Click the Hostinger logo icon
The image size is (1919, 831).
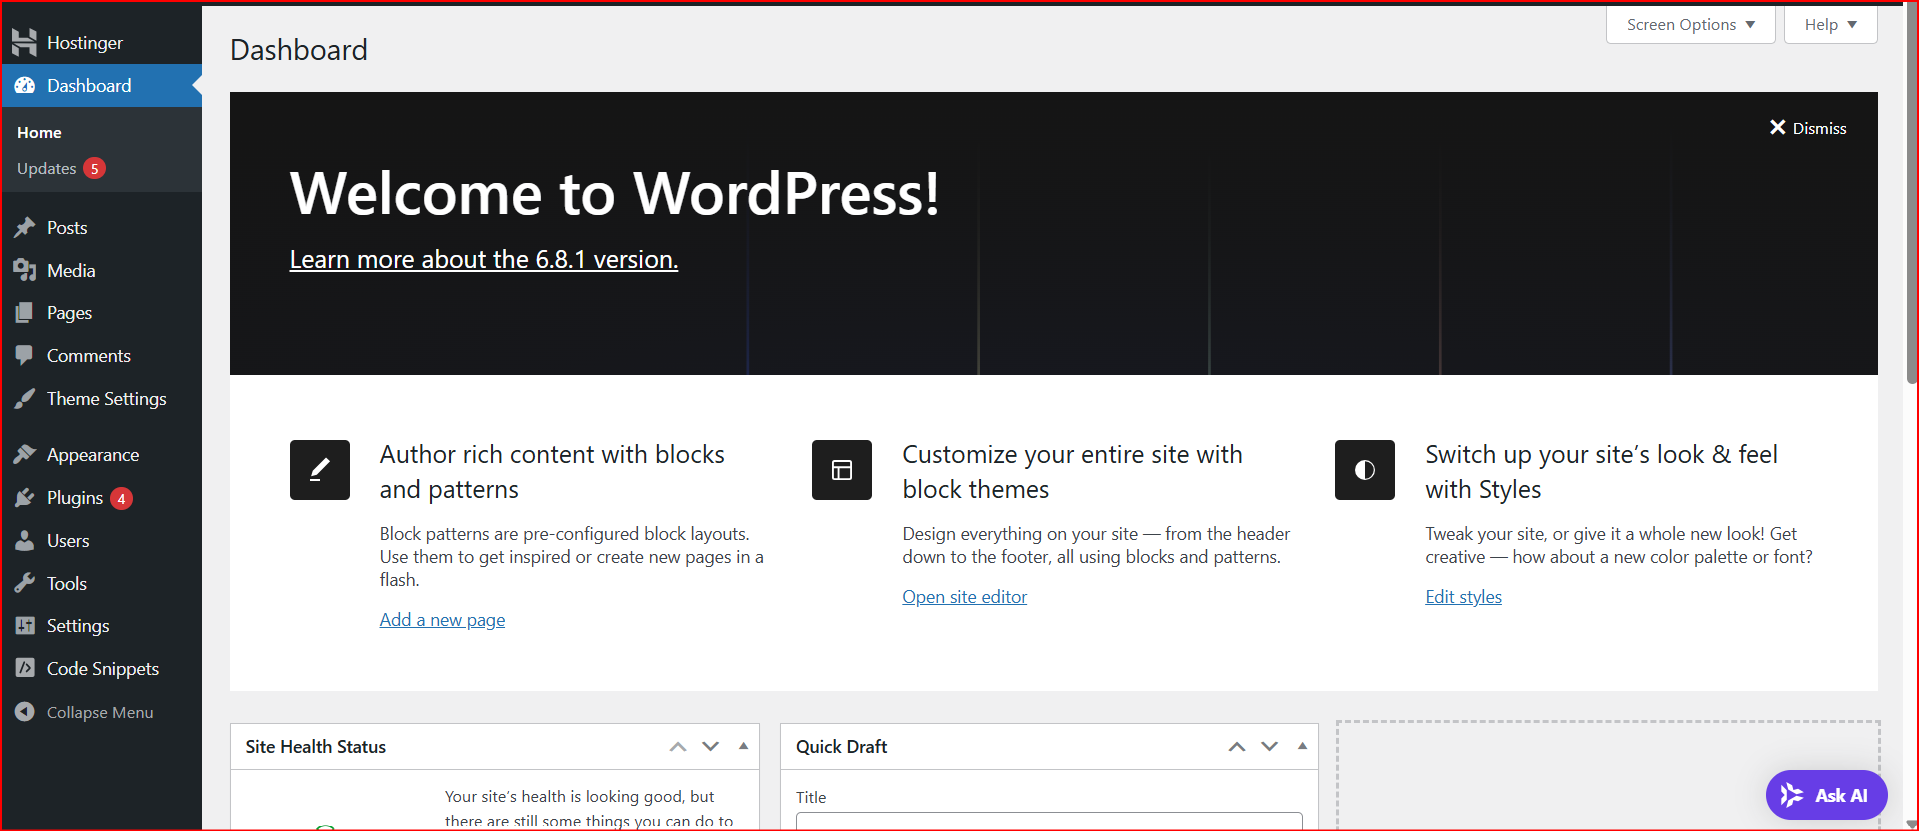24,42
